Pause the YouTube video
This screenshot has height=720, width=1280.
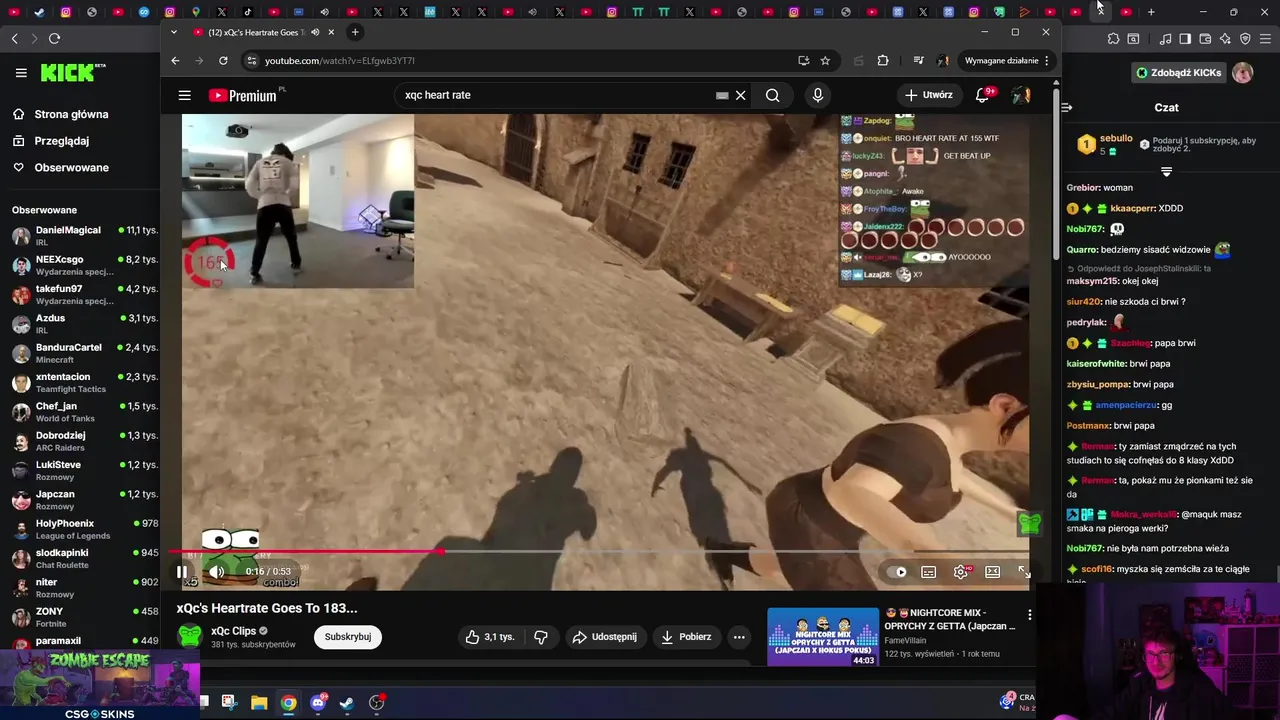coord(182,572)
